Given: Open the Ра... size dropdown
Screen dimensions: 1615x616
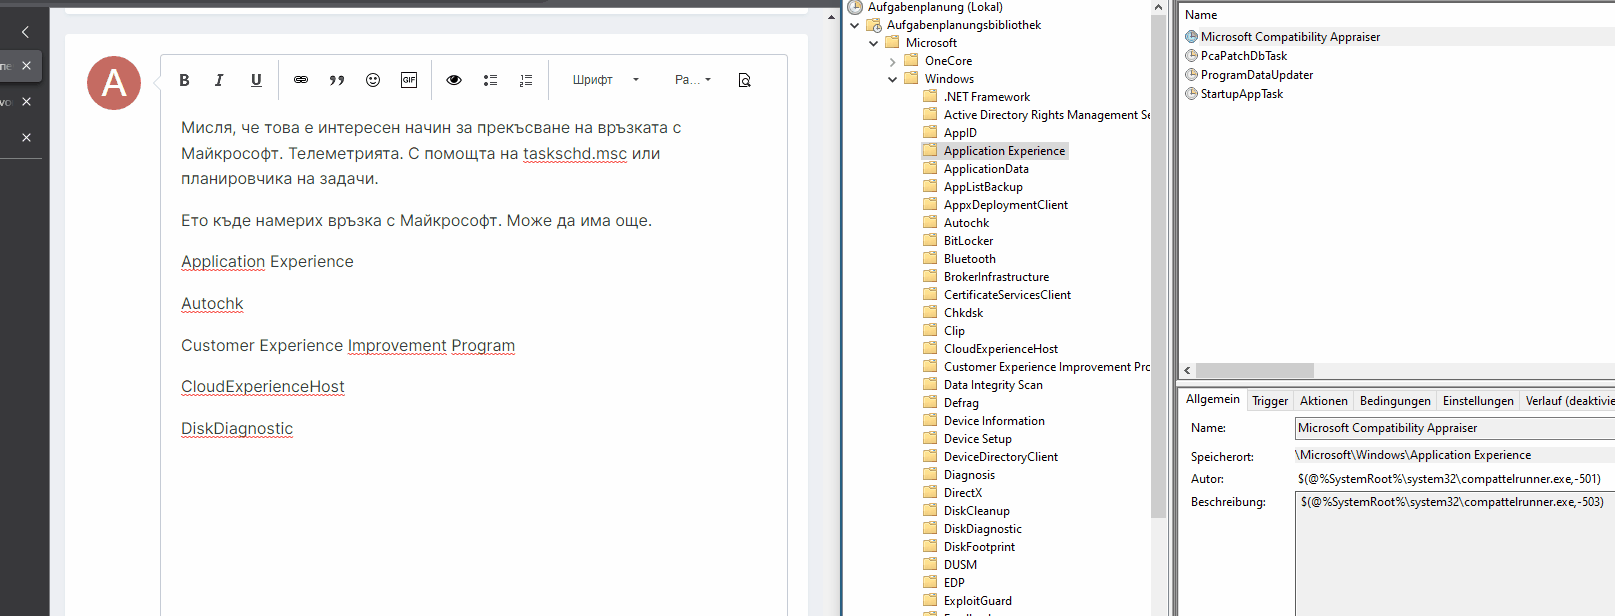Looking at the screenshot, I should pos(693,80).
